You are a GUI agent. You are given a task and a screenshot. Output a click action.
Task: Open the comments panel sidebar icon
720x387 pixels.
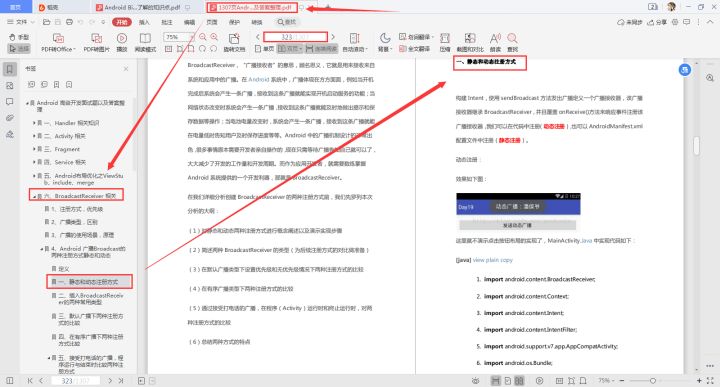point(10,102)
